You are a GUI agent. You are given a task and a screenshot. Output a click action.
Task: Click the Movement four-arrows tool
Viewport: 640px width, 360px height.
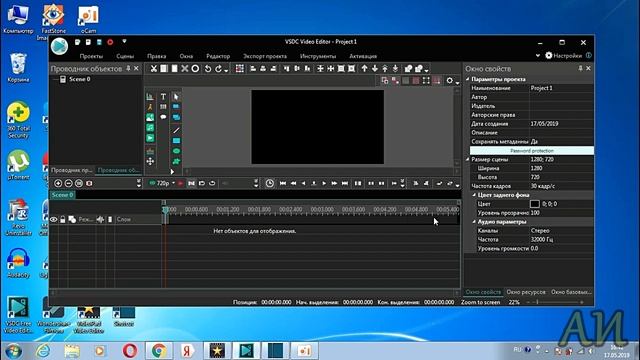click(150, 161)
